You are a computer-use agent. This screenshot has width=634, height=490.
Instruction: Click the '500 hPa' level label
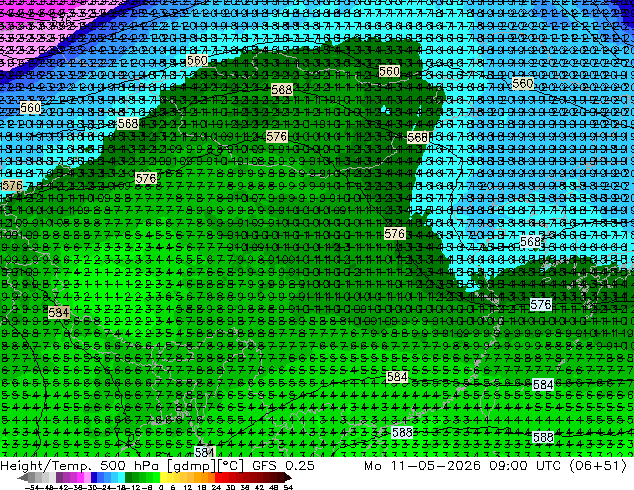(x=130, y=466)
